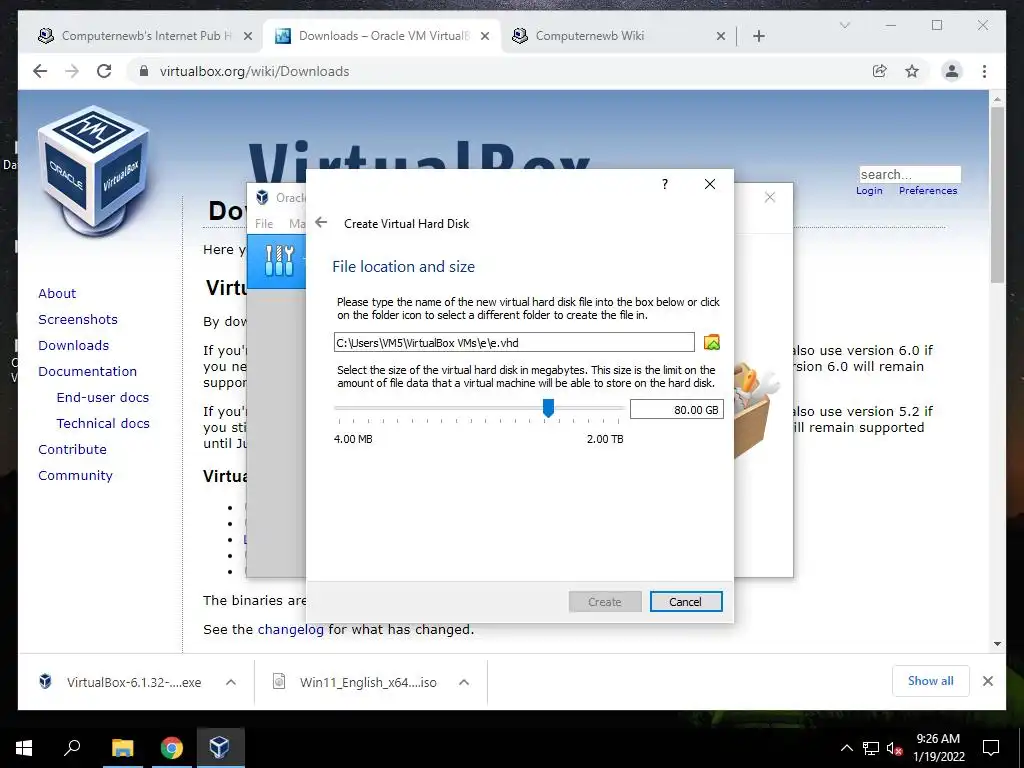Click the disk size field showing 80.00 GB
The image size is (1024, 768).
point(677,409)
